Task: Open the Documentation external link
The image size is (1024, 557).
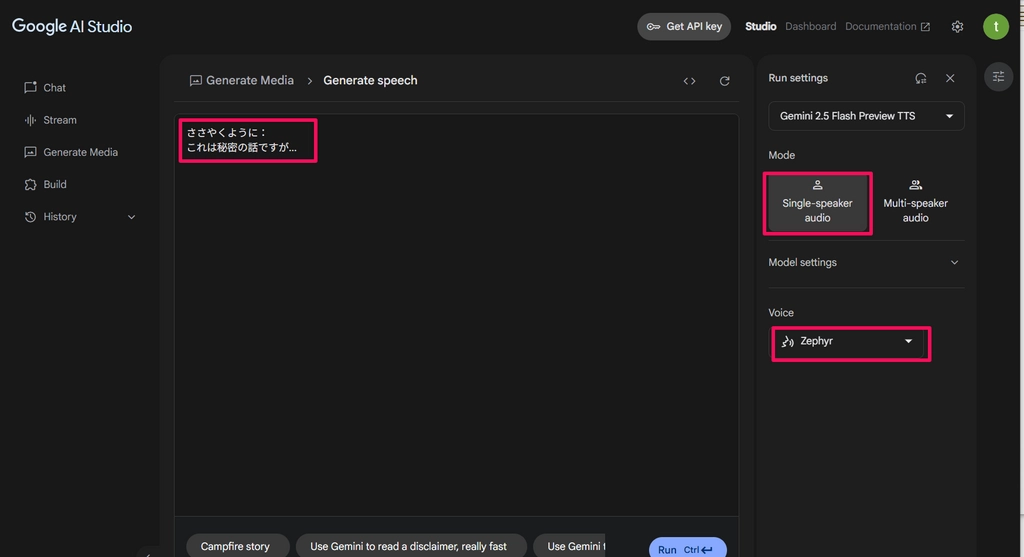Action: pos(887,27)
